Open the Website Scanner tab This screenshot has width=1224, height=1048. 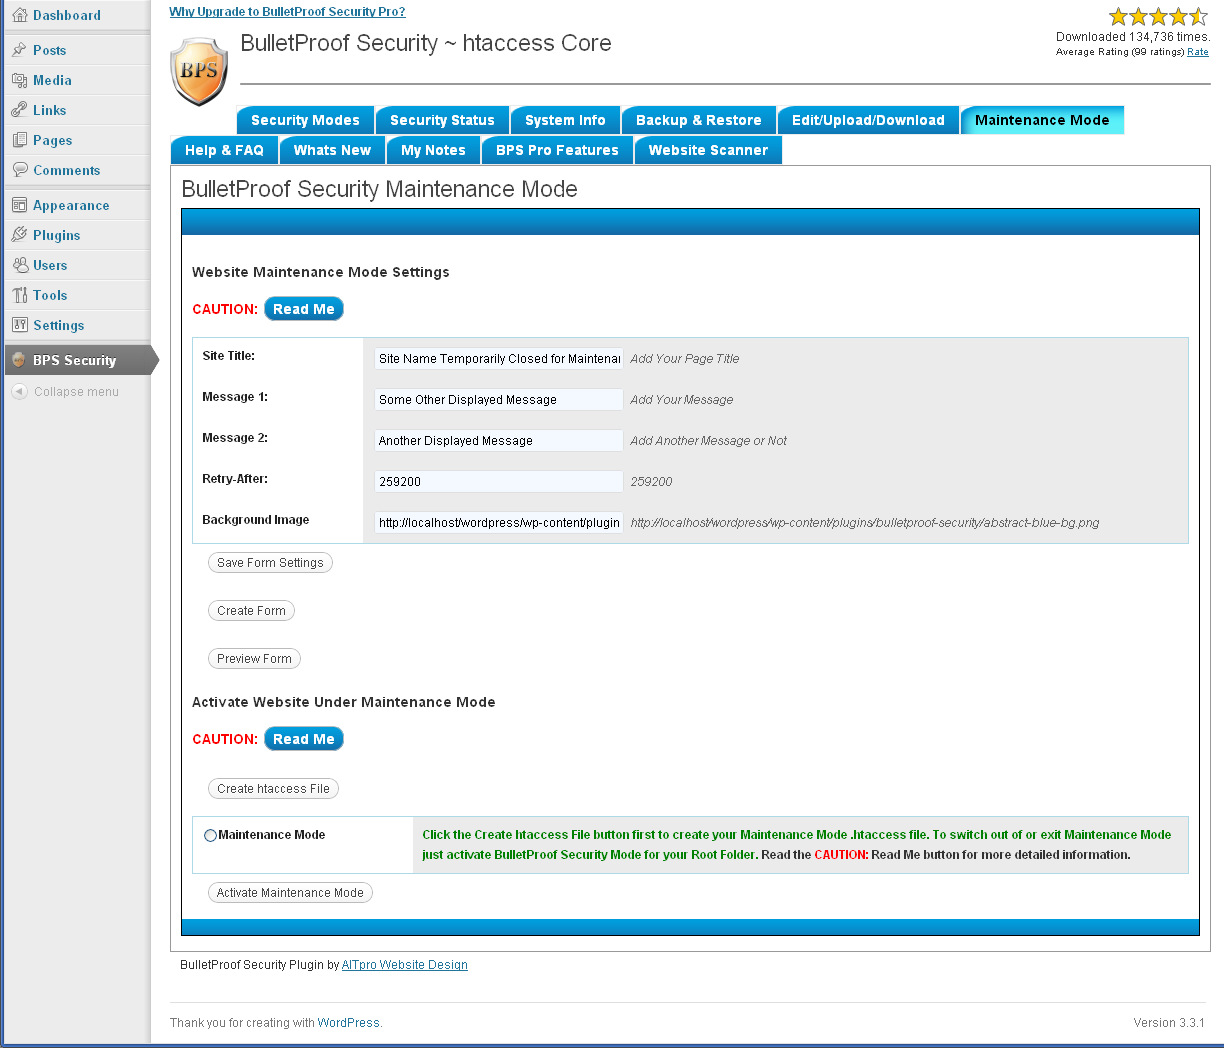tap(708, 150)
